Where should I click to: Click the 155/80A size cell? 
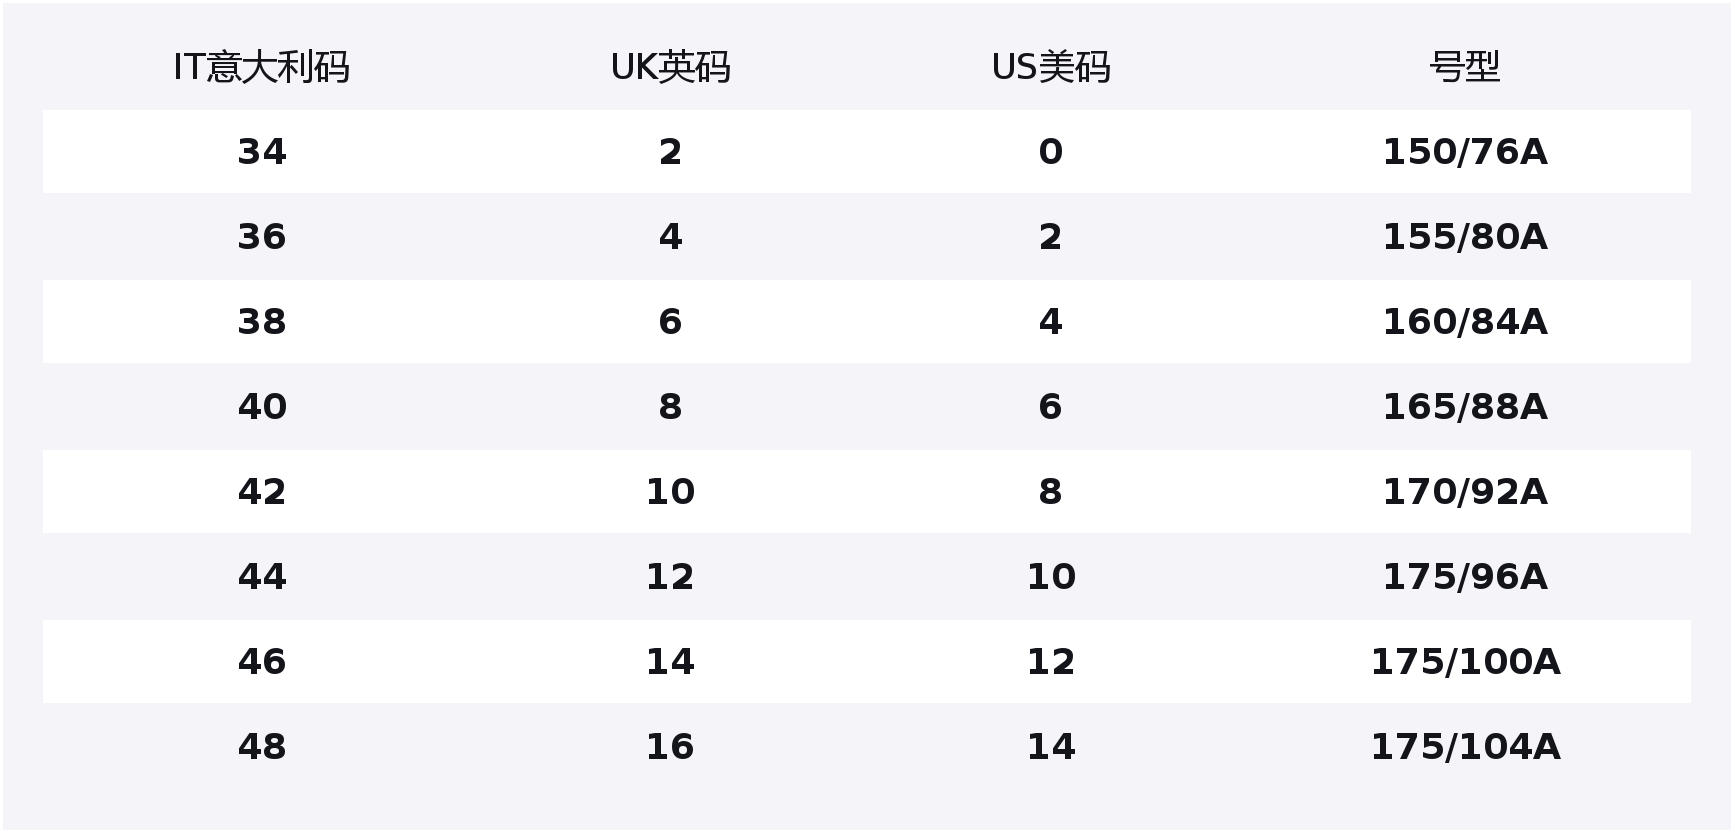pos(1464,237)
